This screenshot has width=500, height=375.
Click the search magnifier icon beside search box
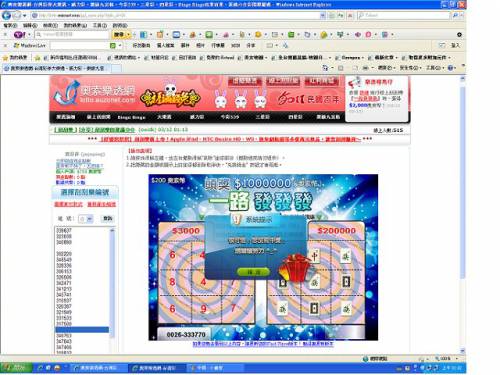pos(456,15)
